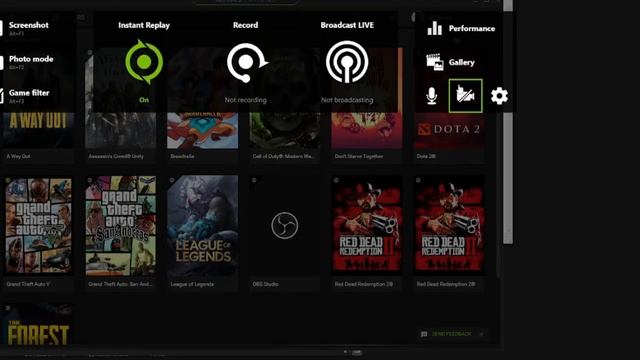Take a Screenshot from overlay menu
This screenshot has height=360, width=640.
[28, 28]
